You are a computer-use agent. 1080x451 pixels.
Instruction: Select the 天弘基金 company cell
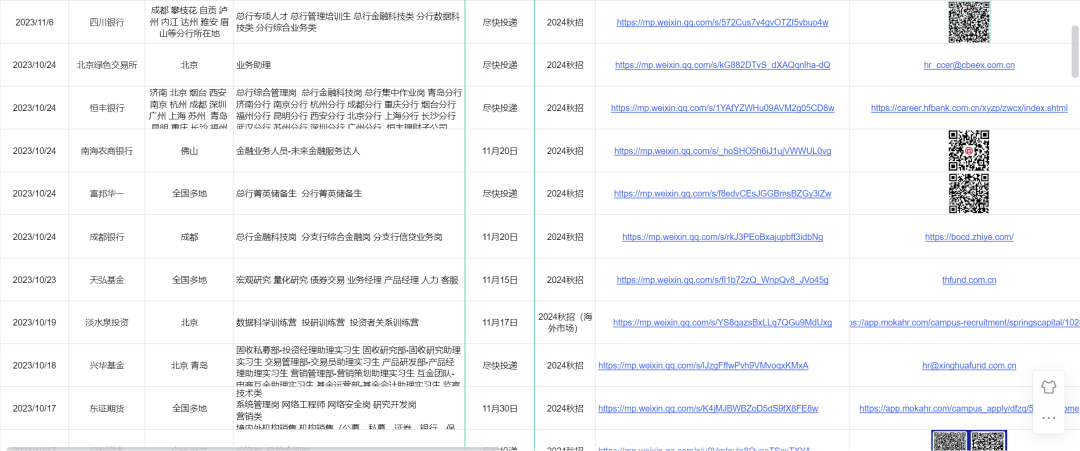tap(107, 280)
